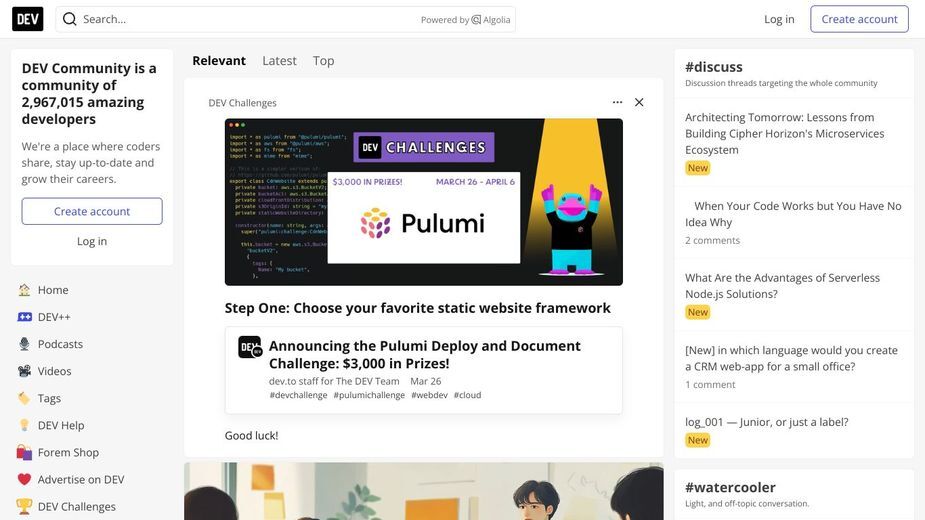Select the Podcasts microphone icon
This screenshot has width=925, height=520.
pos(24,344)
